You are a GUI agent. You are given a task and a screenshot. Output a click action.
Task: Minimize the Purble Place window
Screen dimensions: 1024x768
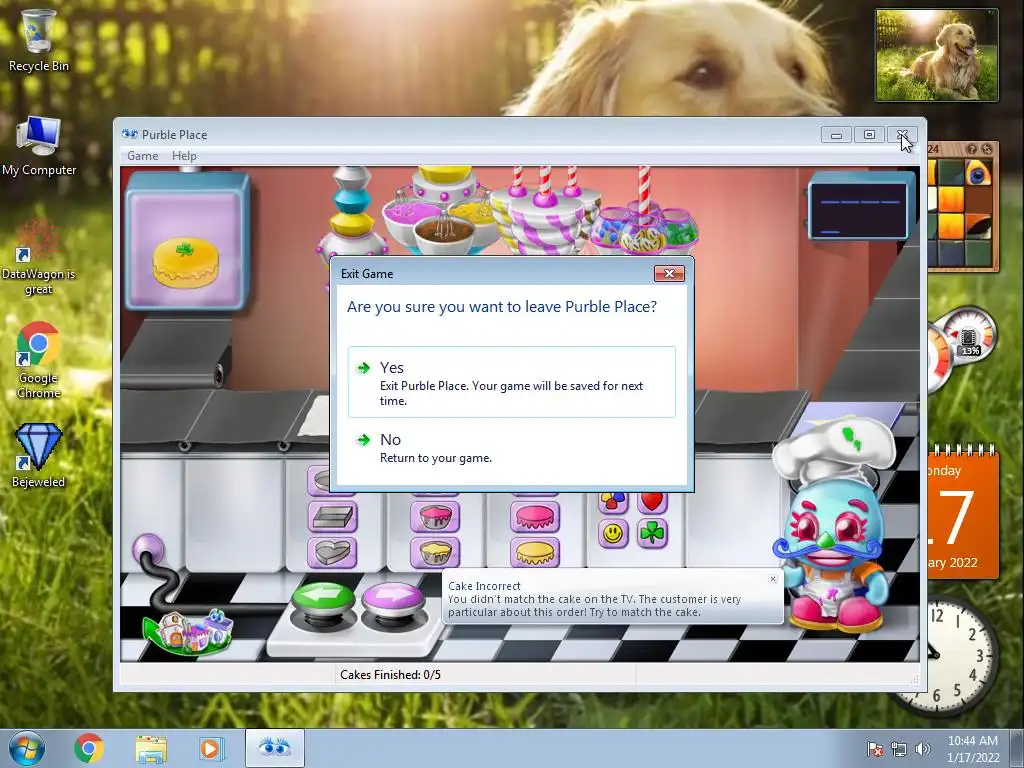point(836,135)
